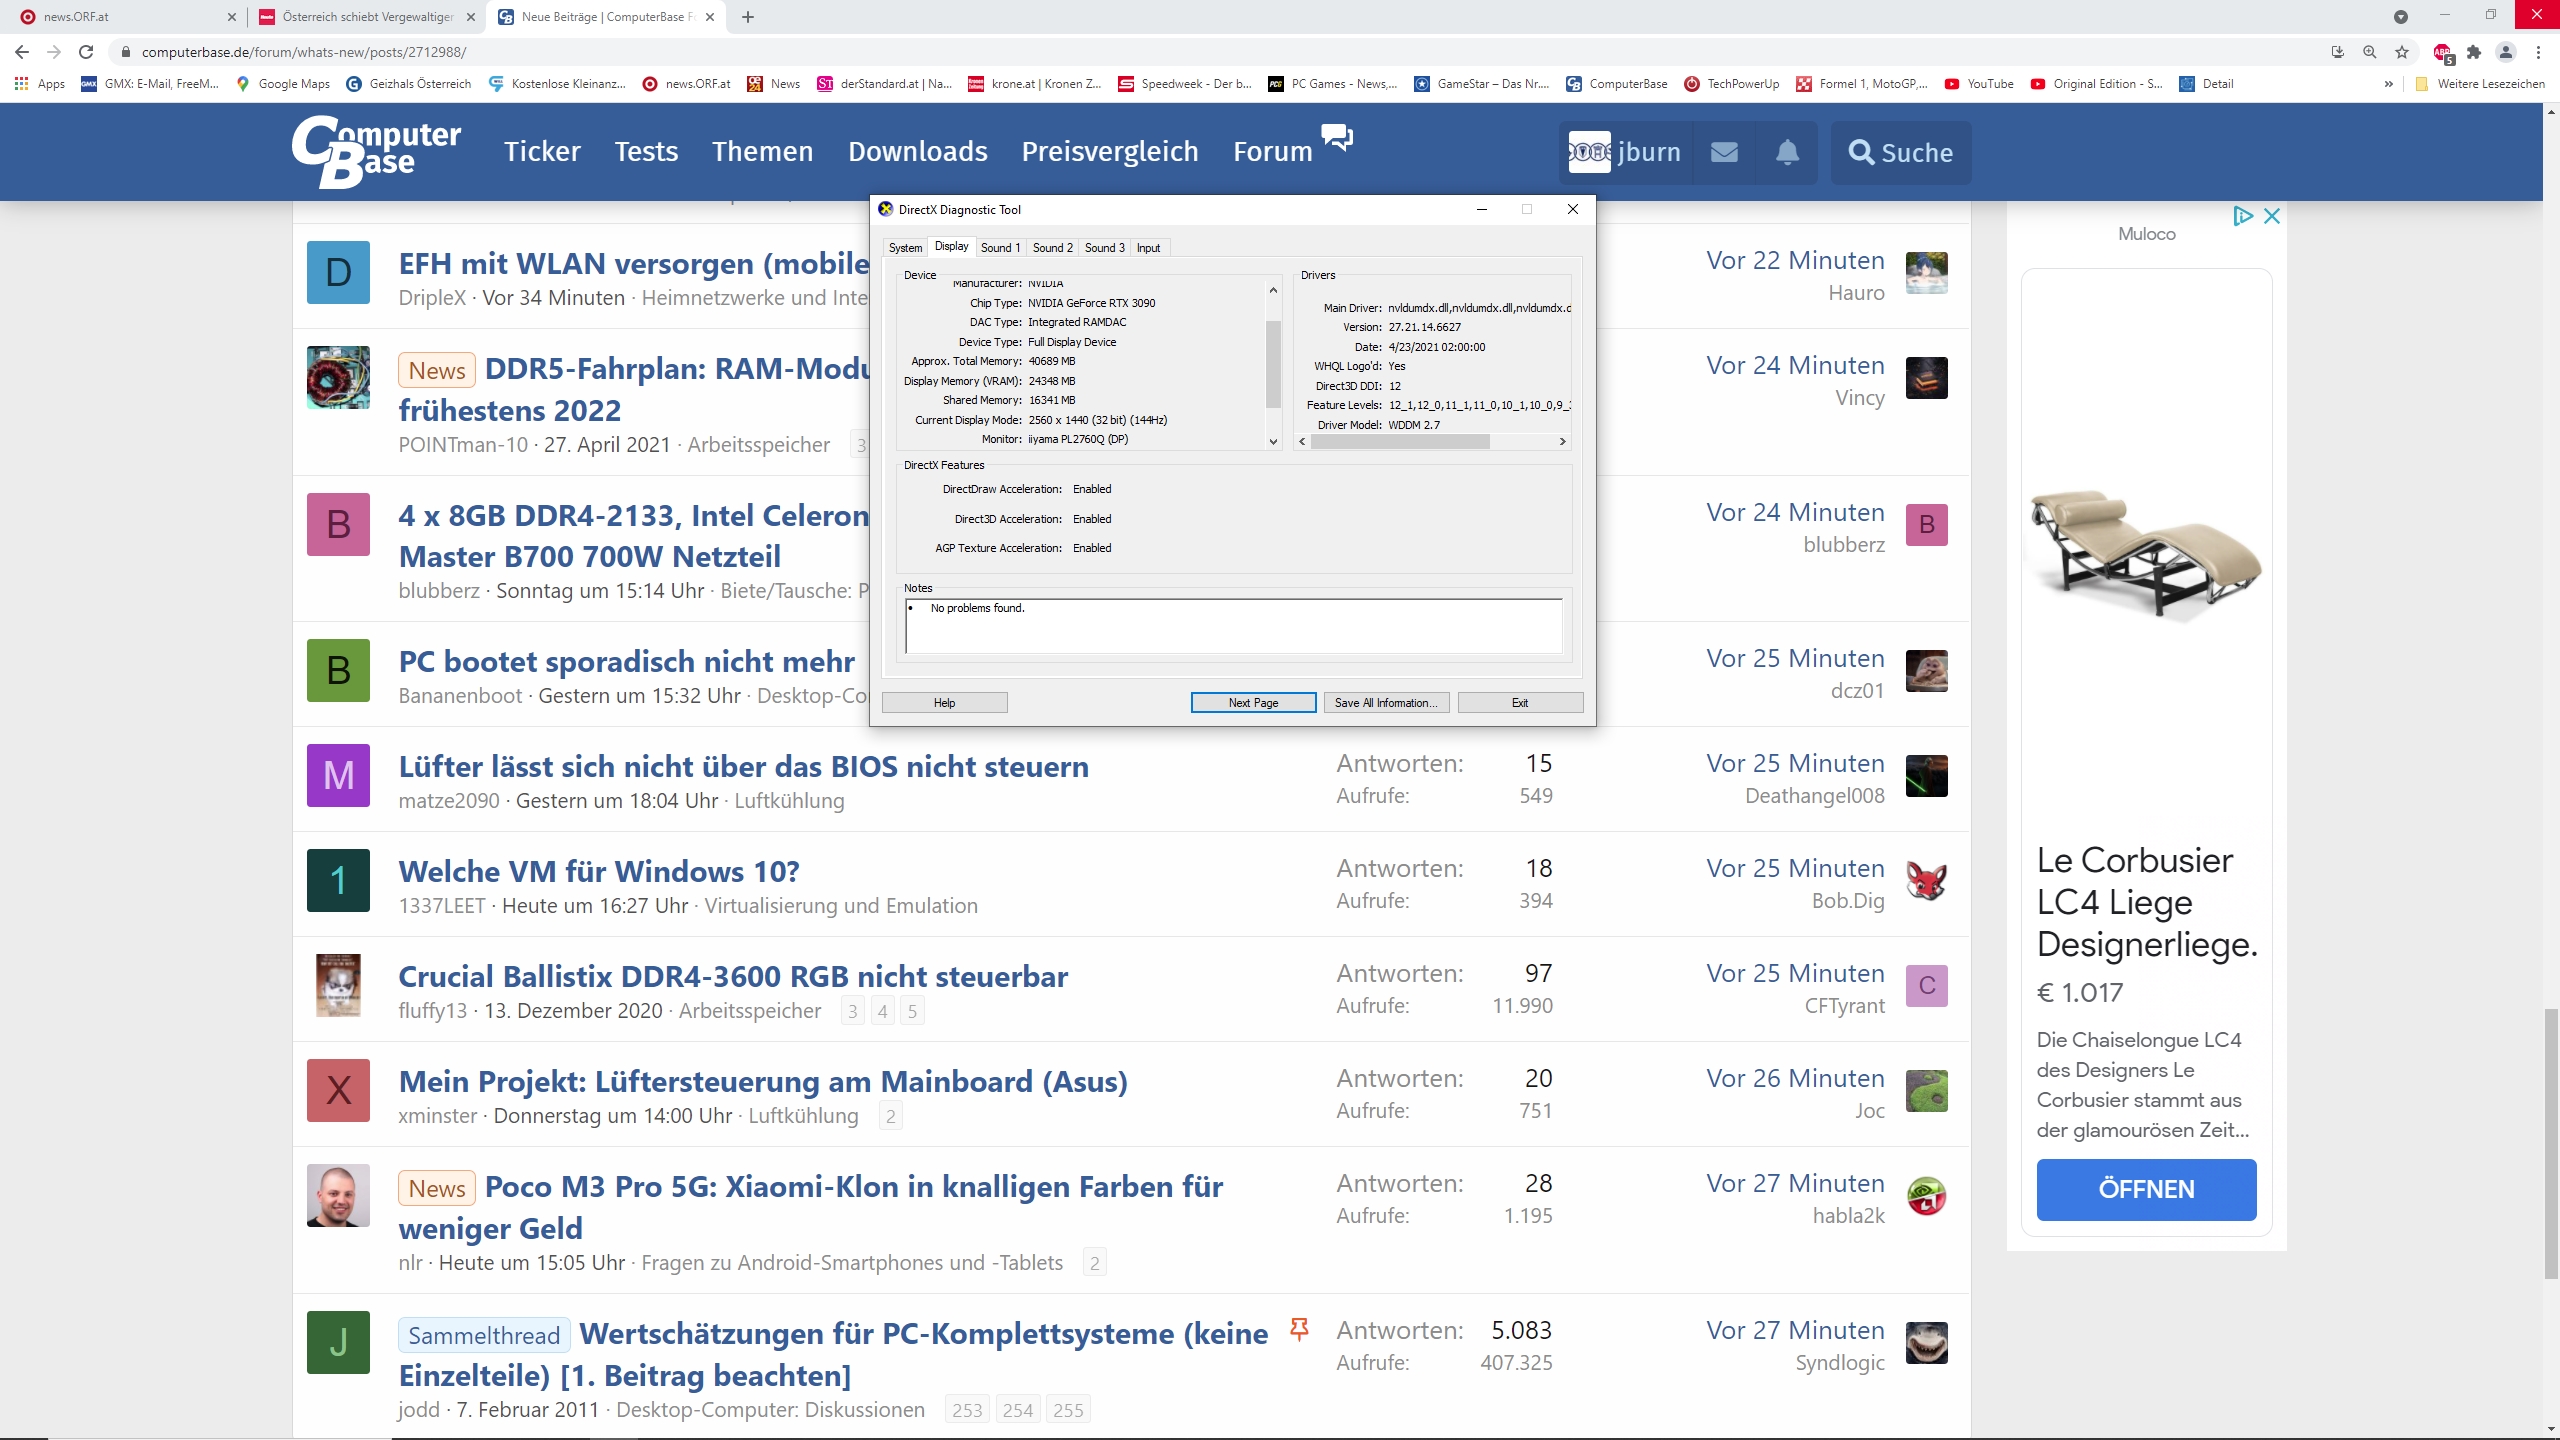Reload the page in Chrome
Screen dimensions: 2560x1440
(x=86, y=52)
